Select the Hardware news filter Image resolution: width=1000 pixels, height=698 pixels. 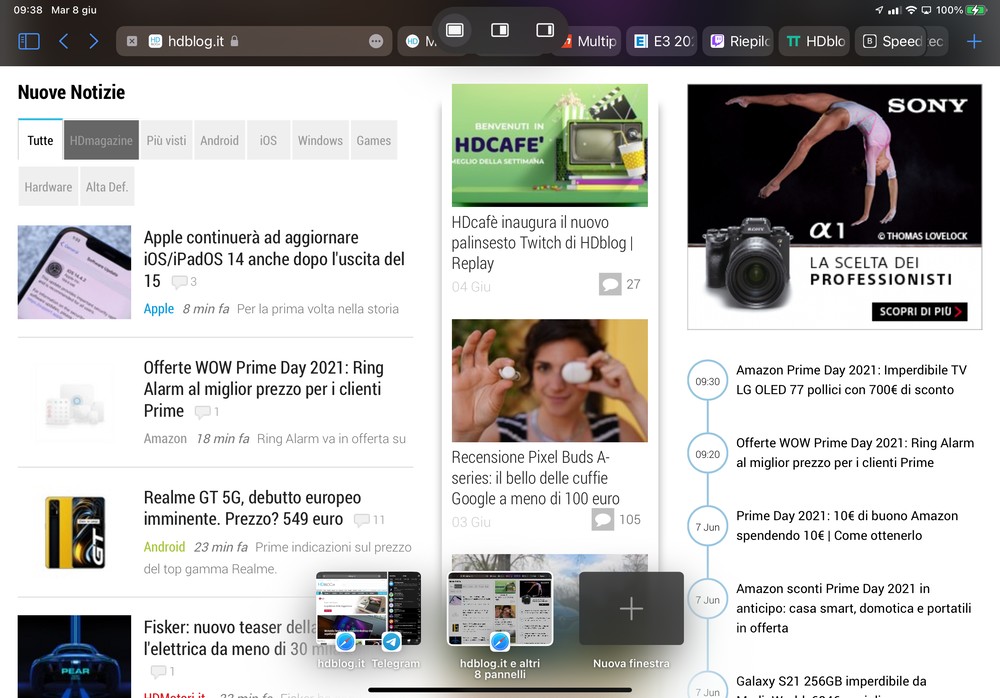(x=48, y=186)
